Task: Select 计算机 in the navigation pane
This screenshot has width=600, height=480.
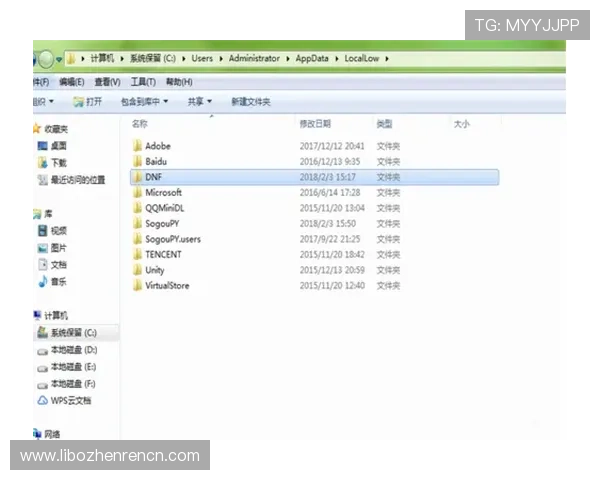Action: pyautogui.click(x=51, y=315)
